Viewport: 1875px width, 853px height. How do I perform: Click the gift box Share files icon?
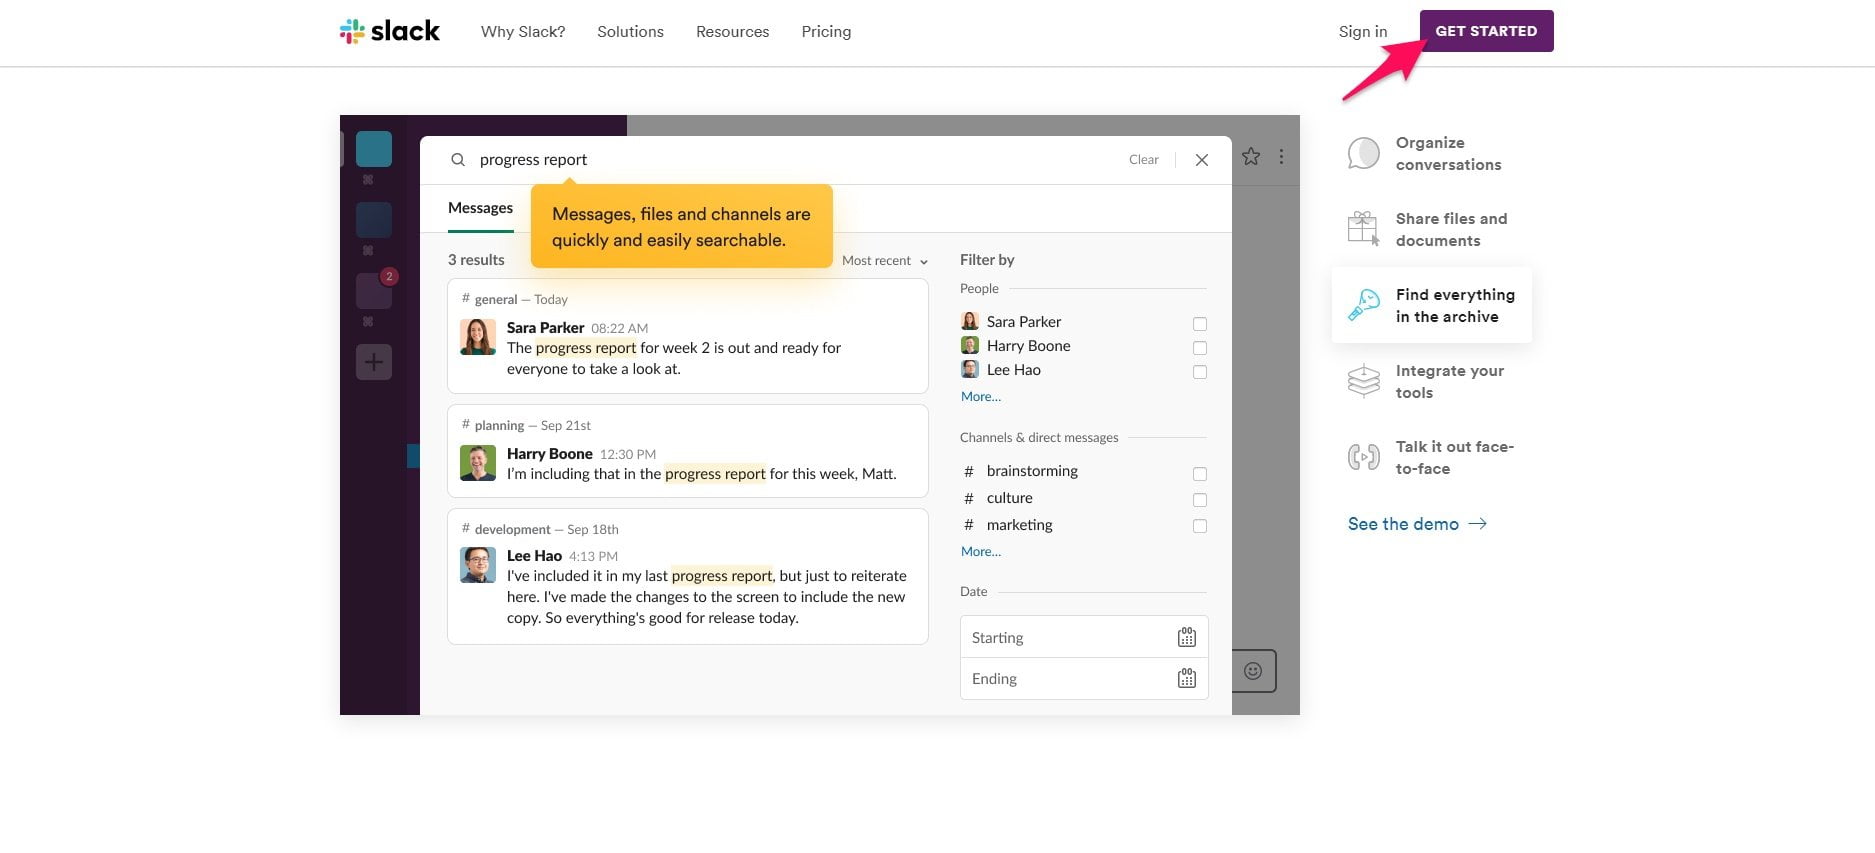coord(1363,229)
